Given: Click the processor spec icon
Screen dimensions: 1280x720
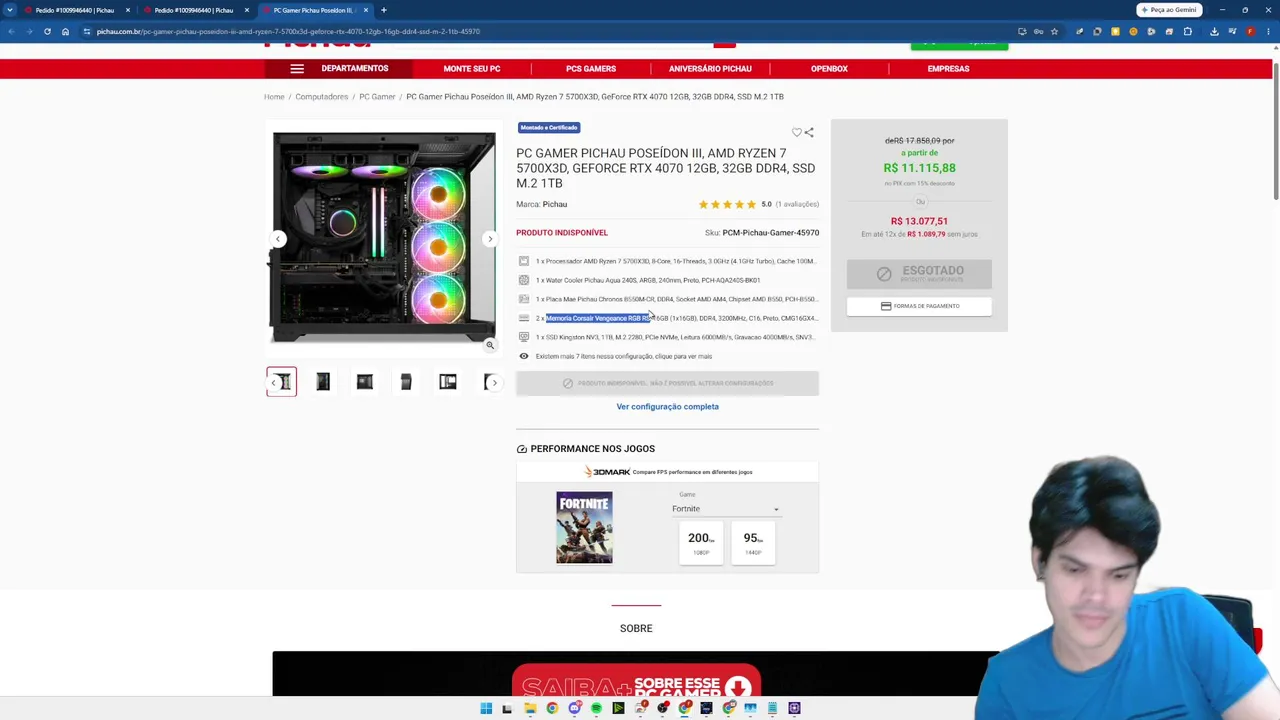Looking at the screenshot, I should (523, 261).
